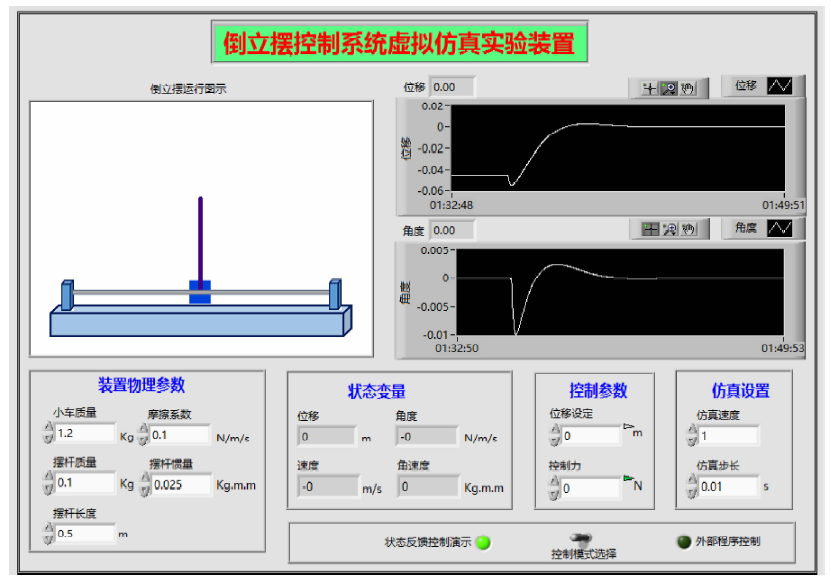
Task: Click the 位移设定 stepper arrows
Action: point(555,436)
